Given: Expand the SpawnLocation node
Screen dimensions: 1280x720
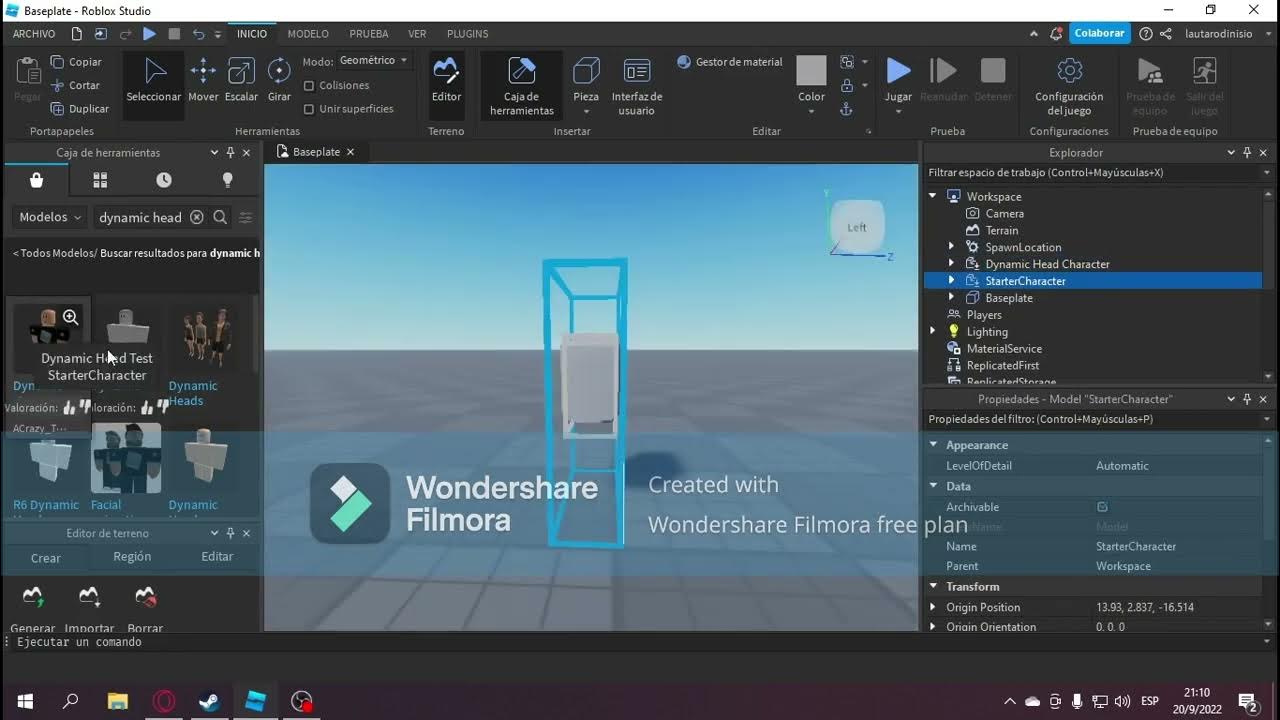Looking at the screenshot, I should point(951,247).
